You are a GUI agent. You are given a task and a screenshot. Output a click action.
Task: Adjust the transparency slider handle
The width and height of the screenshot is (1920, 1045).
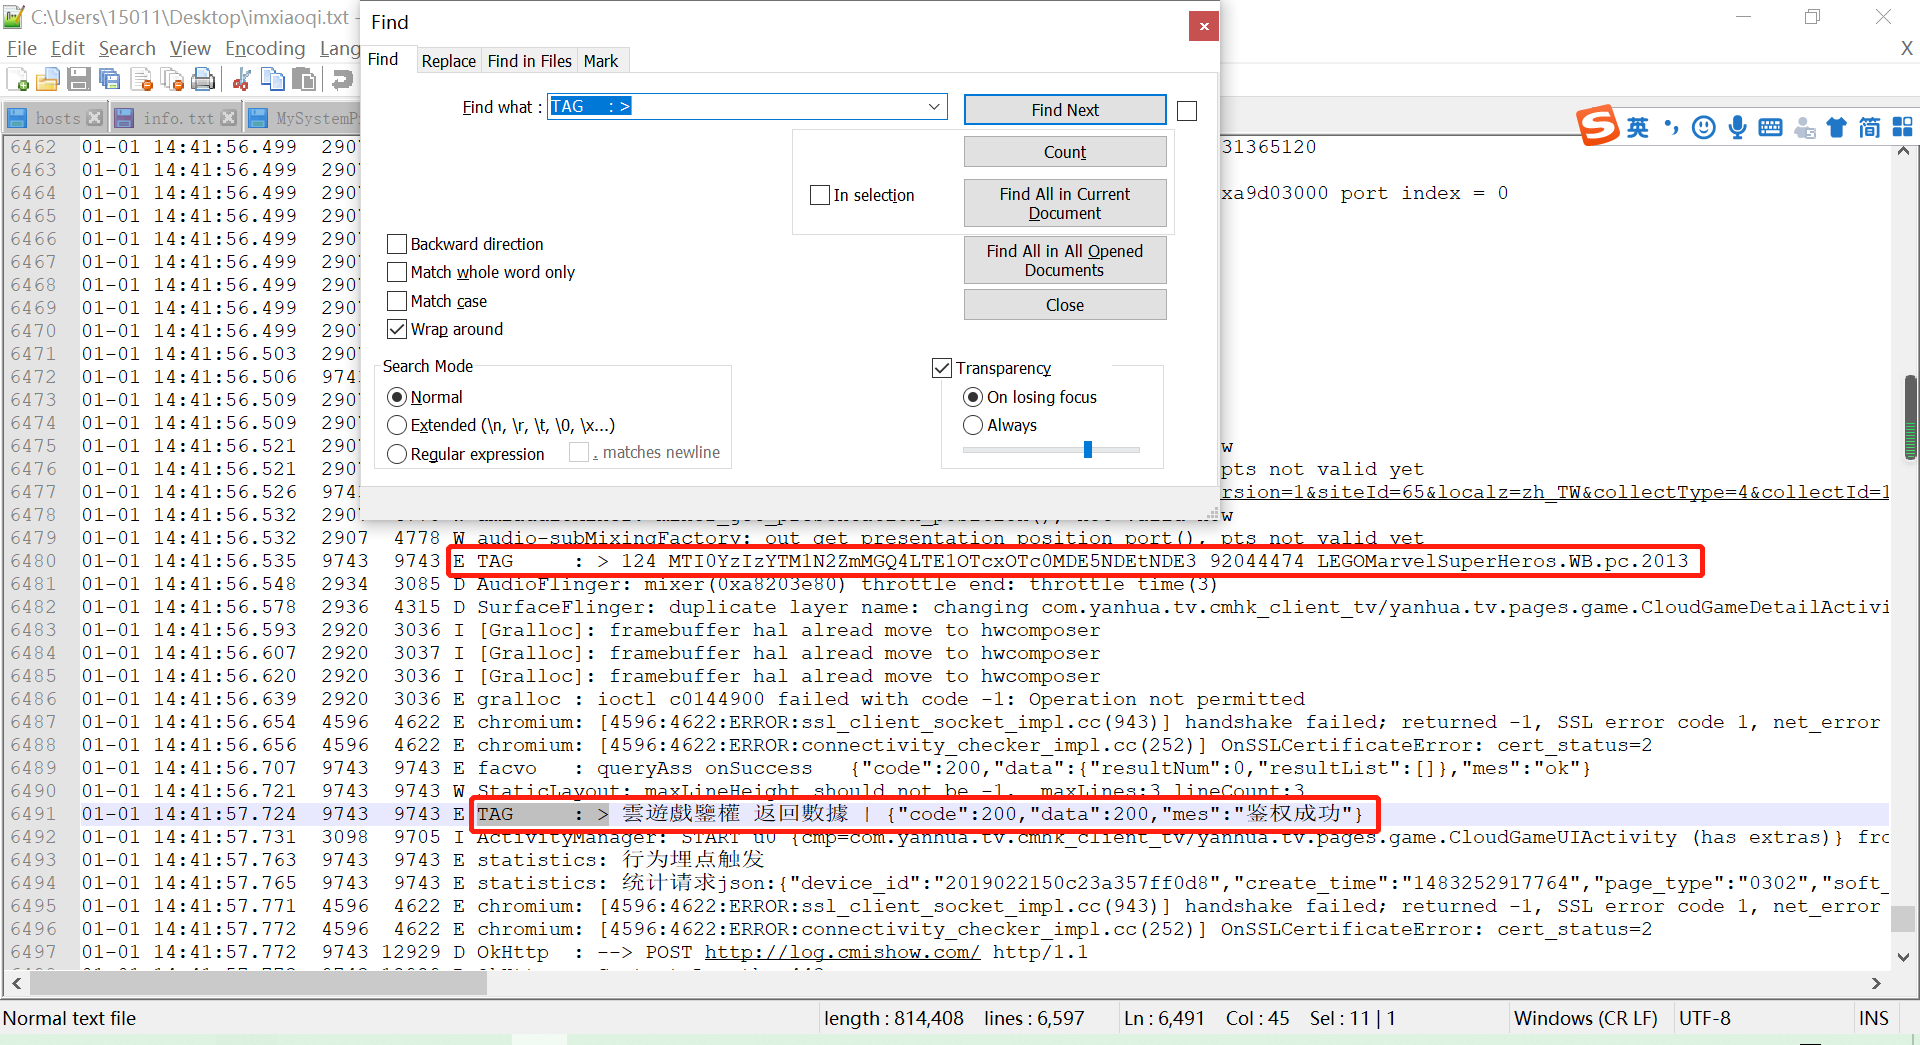pos(1087,450)
